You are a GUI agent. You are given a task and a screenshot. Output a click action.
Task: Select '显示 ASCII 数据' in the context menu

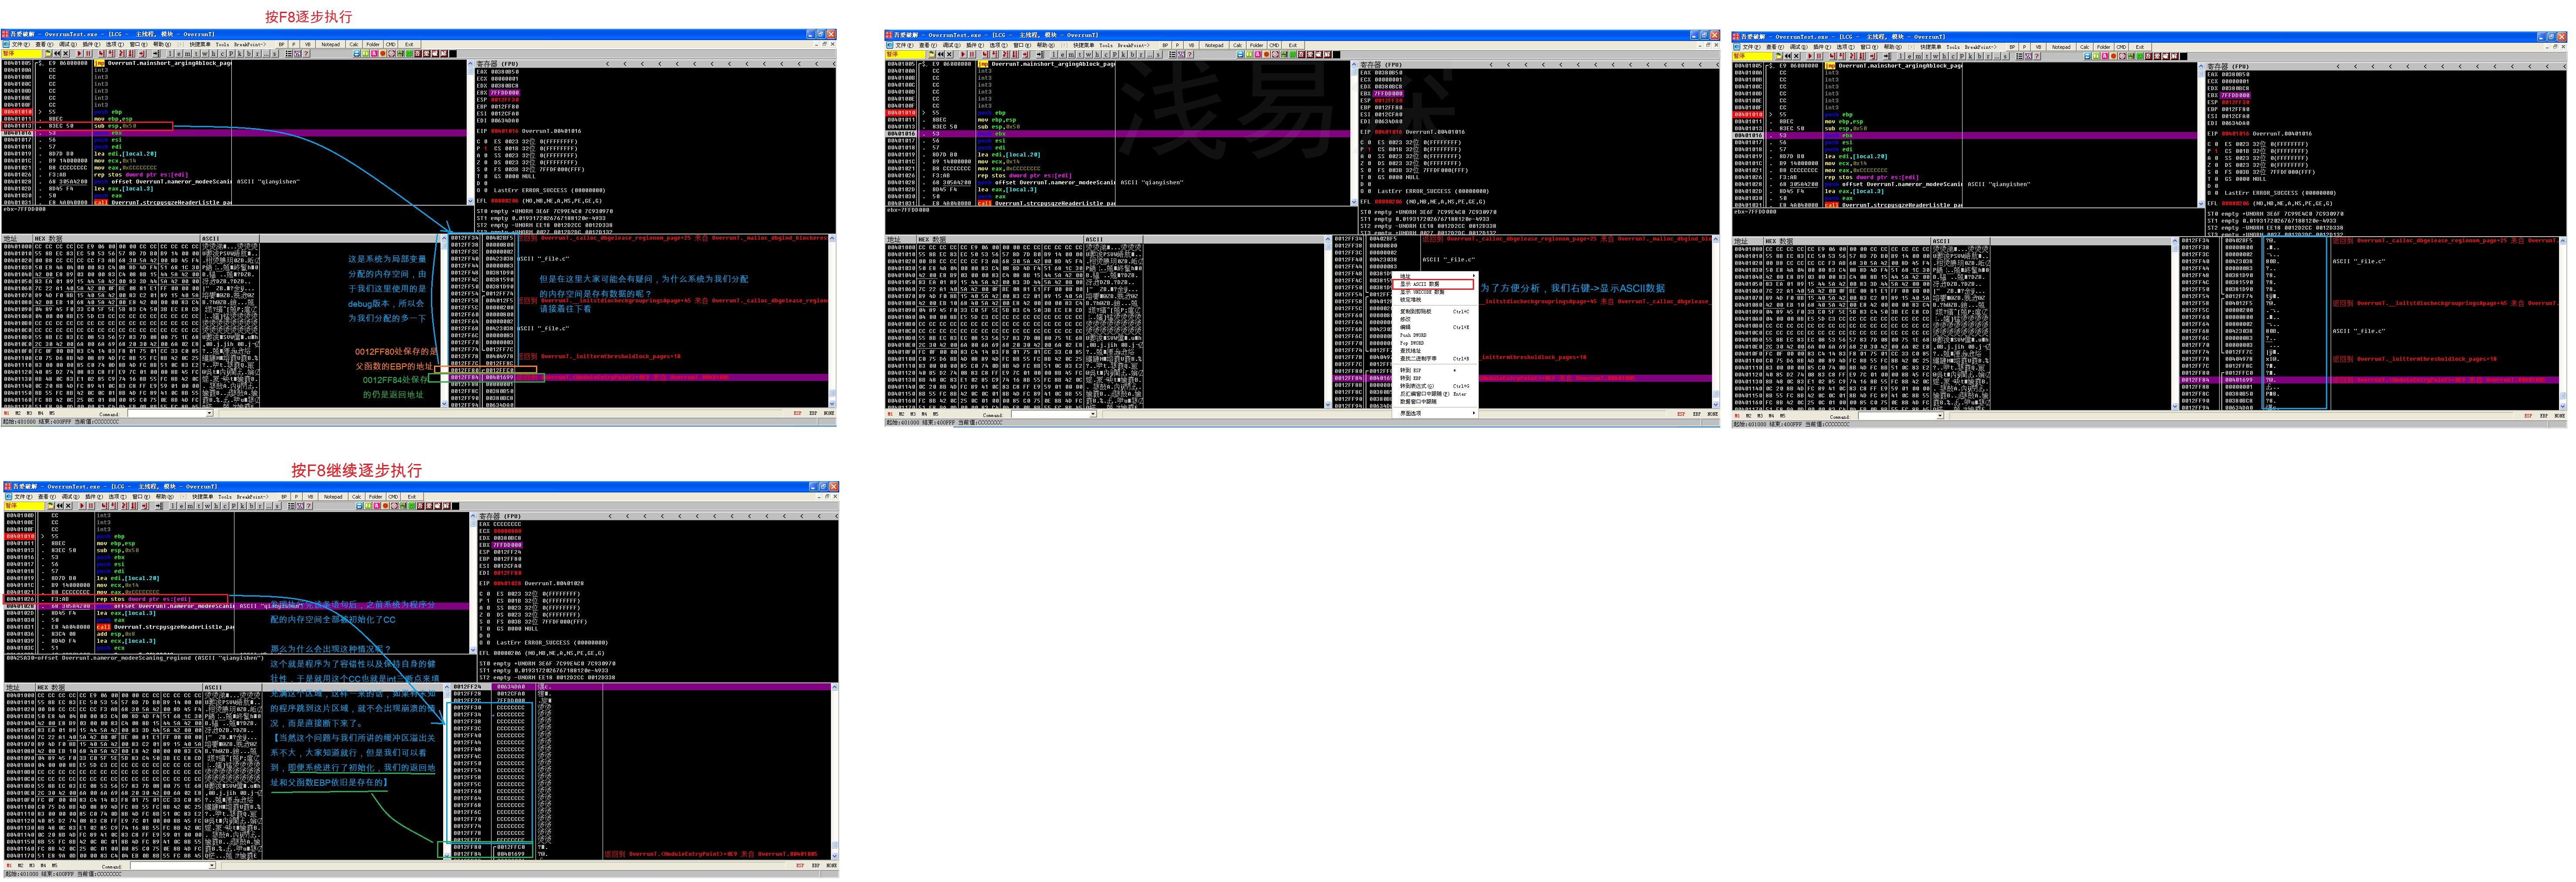click(x=1420, y=284)
